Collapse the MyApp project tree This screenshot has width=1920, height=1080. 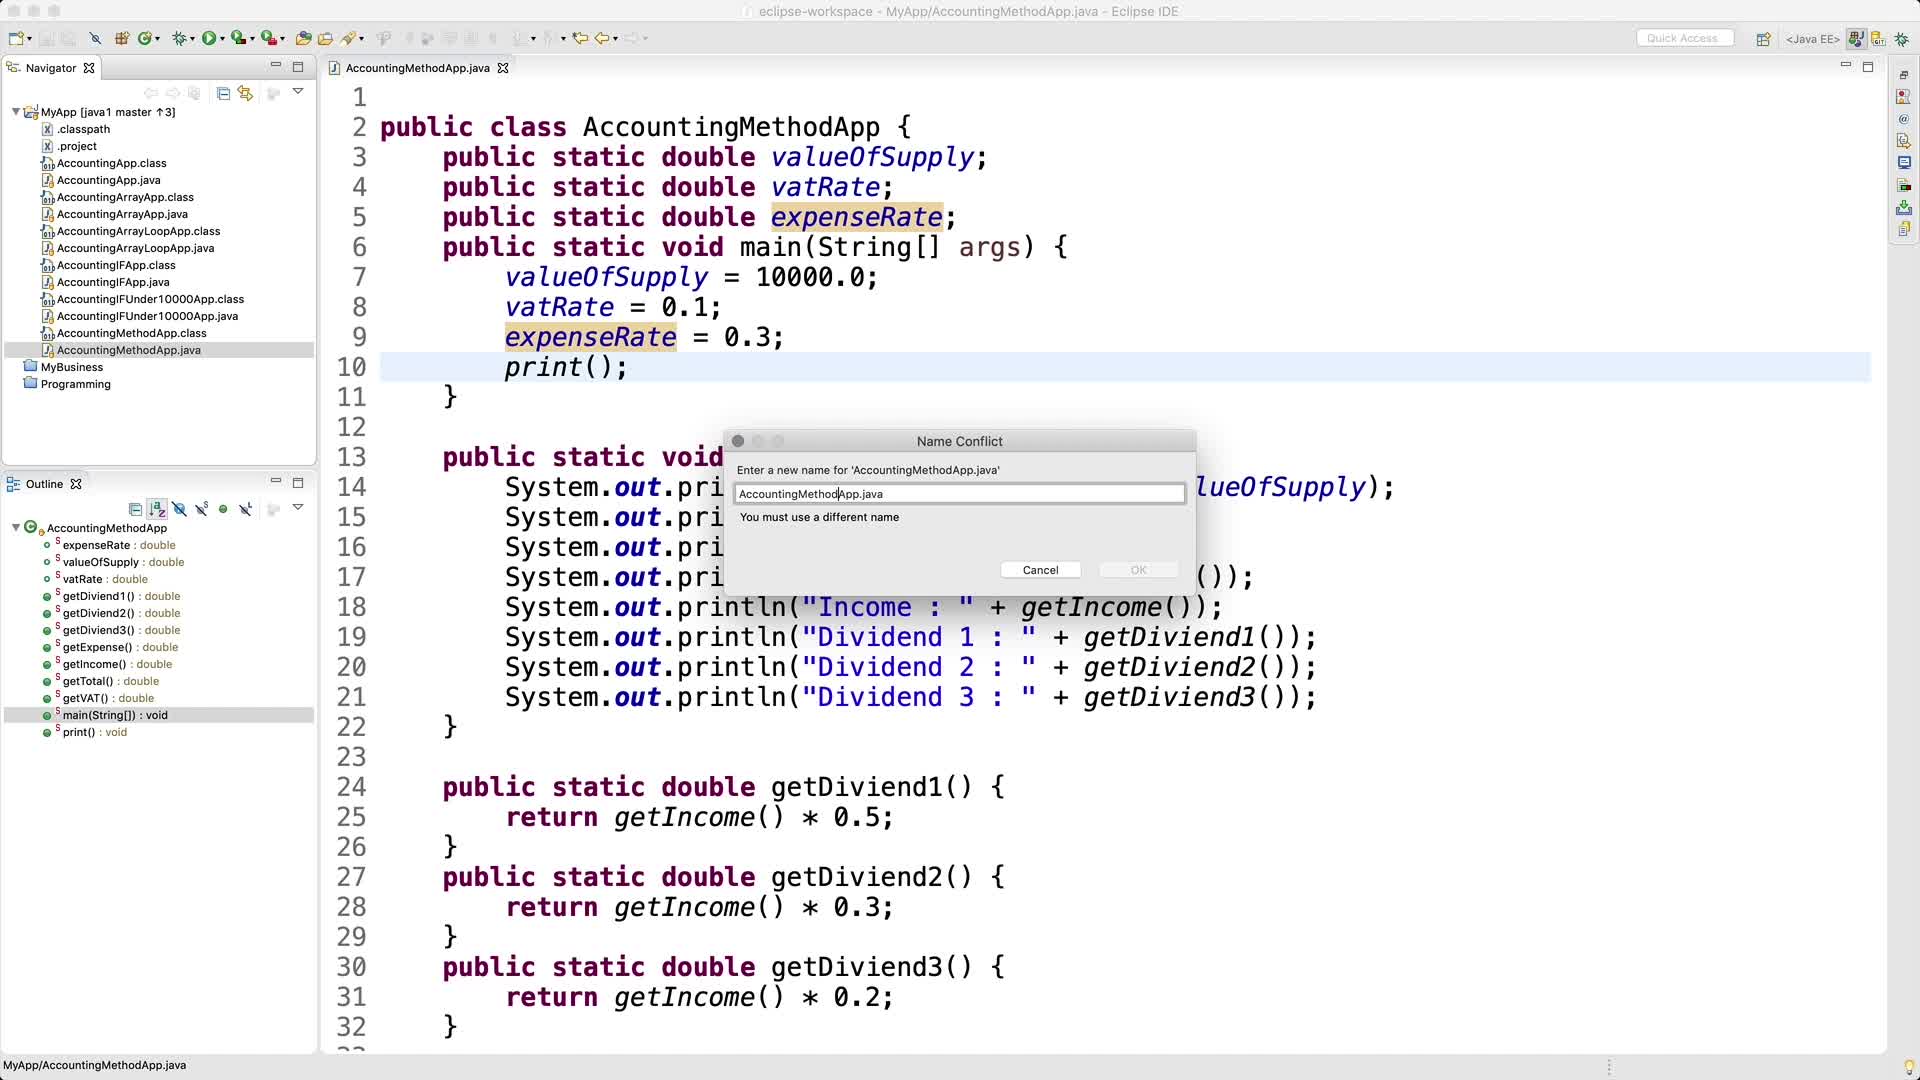[16, 112]
